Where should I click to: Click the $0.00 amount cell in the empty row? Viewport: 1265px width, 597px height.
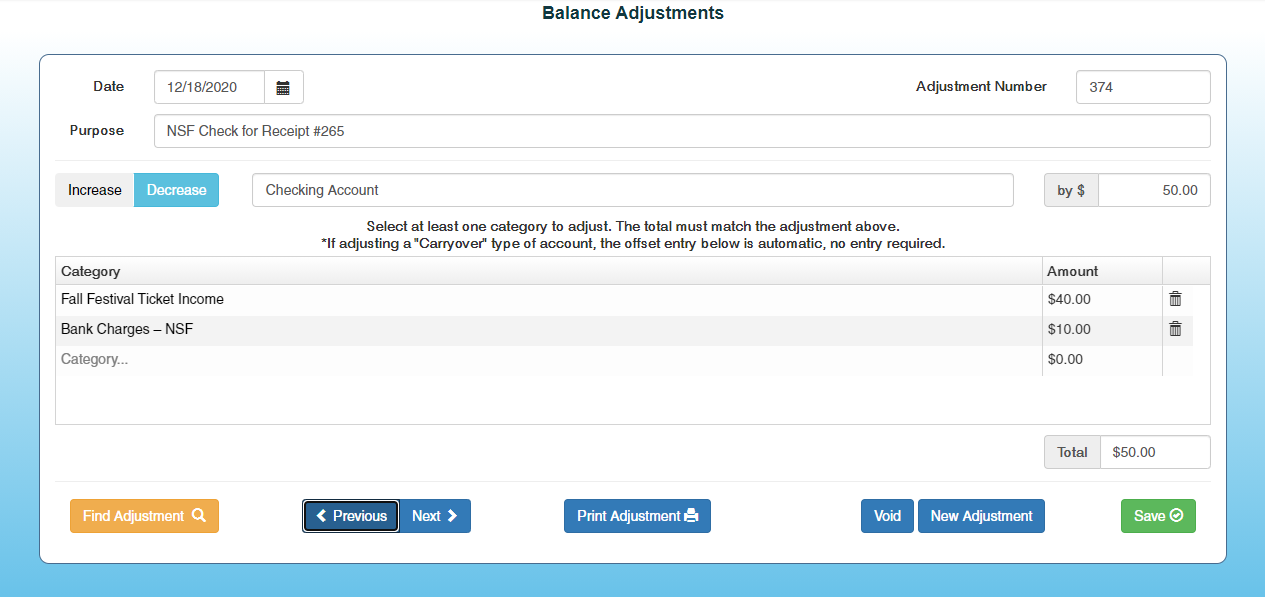point(1100,359)
